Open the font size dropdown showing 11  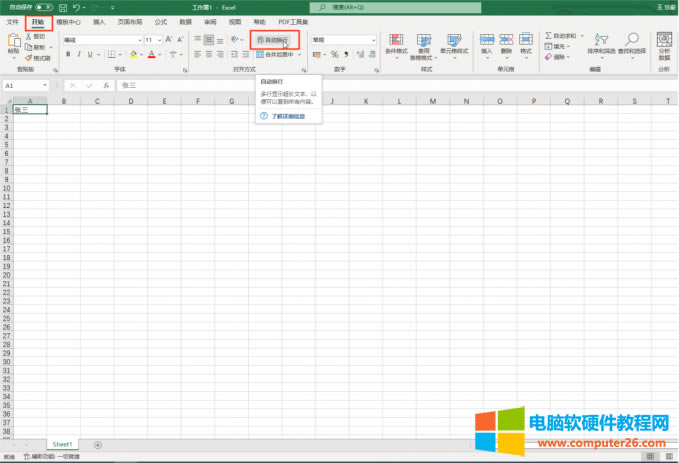pyautogui.click(x=160, y=40)
